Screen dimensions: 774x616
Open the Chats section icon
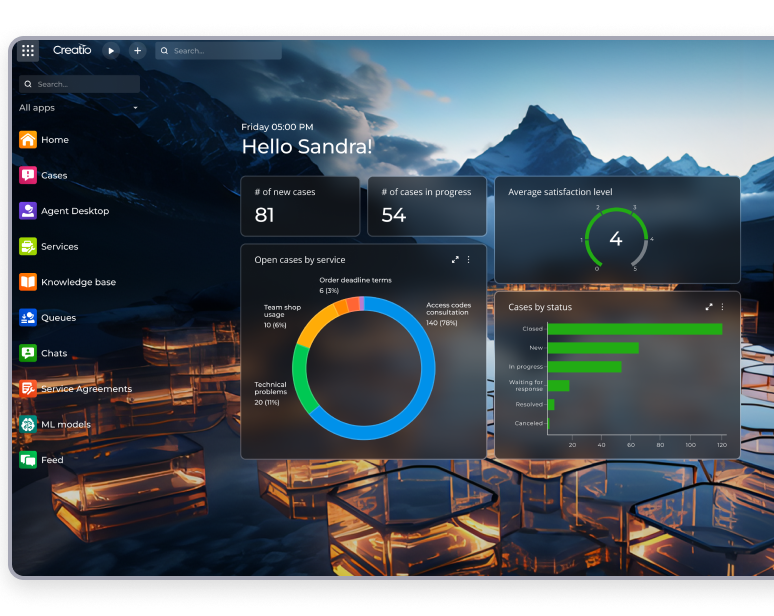tap(28, 353)
